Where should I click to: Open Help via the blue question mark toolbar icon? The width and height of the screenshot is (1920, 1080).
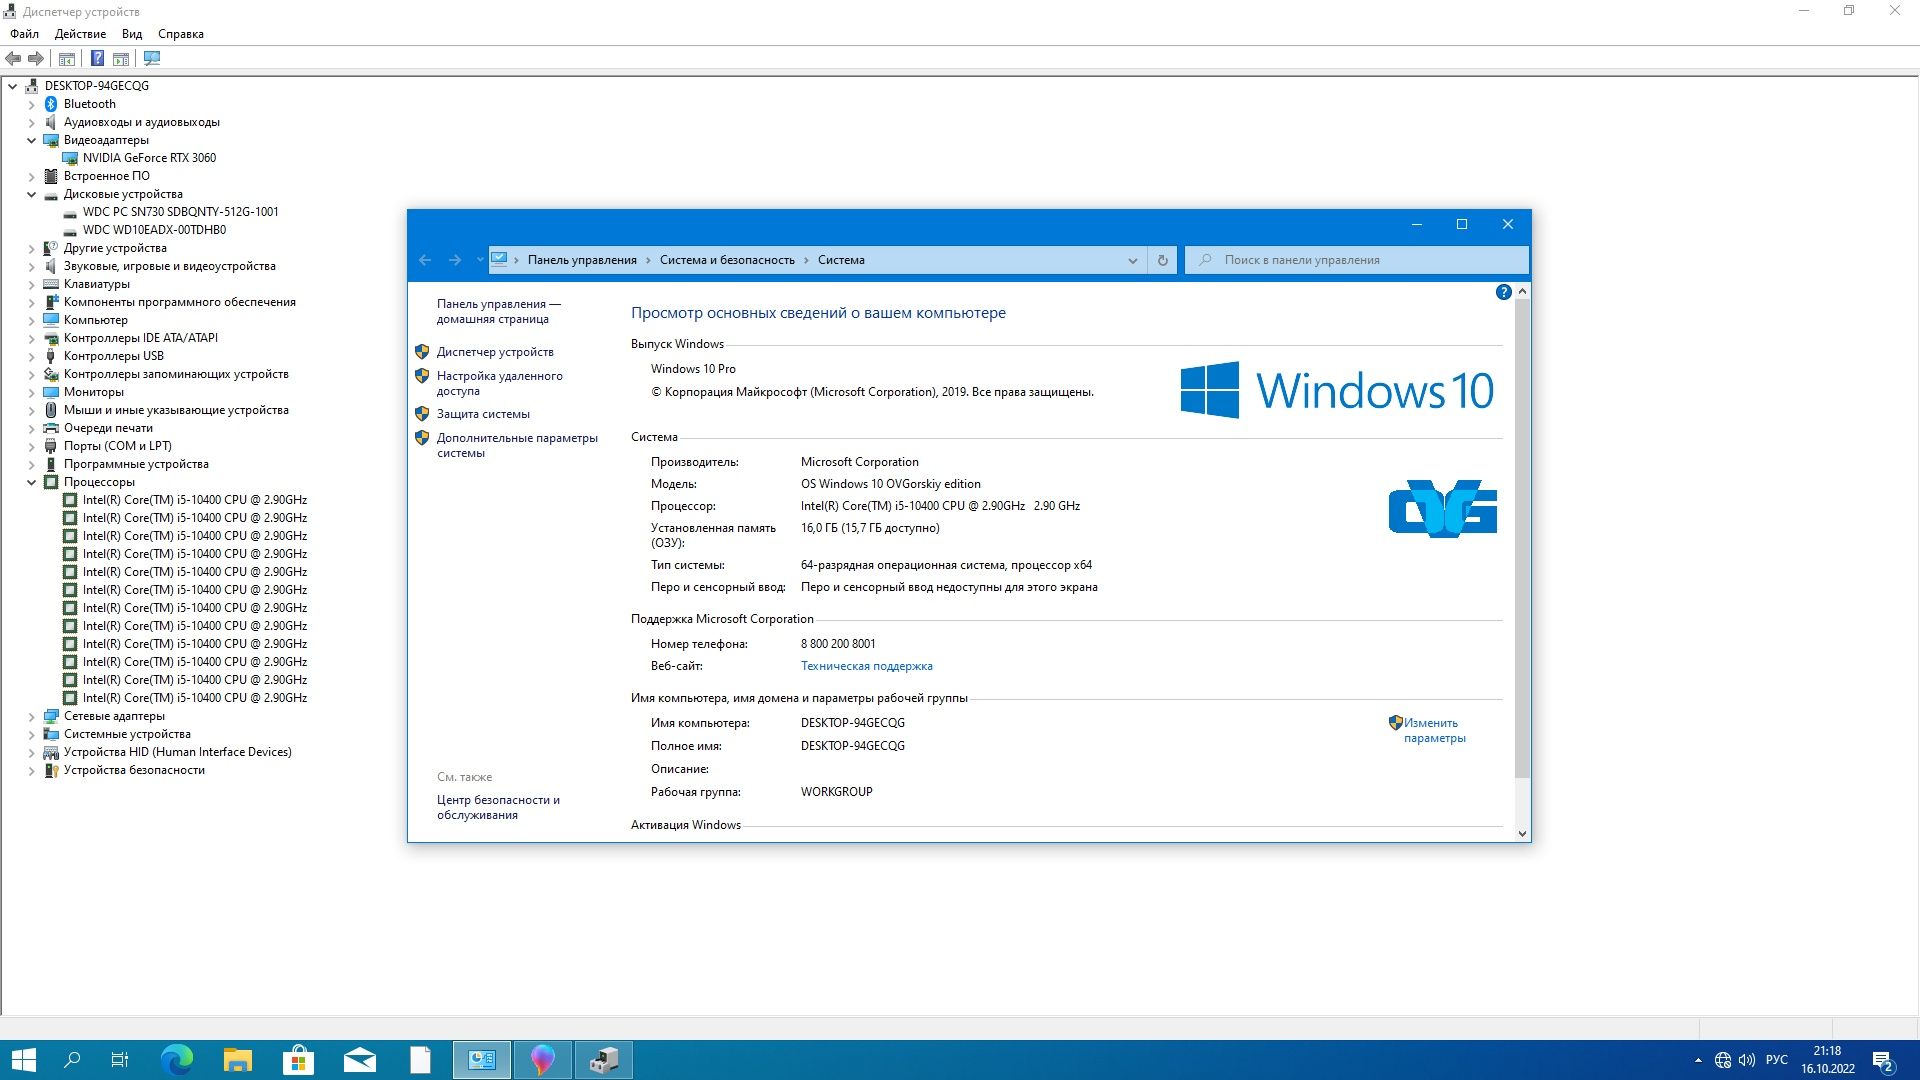click(97, 58)
